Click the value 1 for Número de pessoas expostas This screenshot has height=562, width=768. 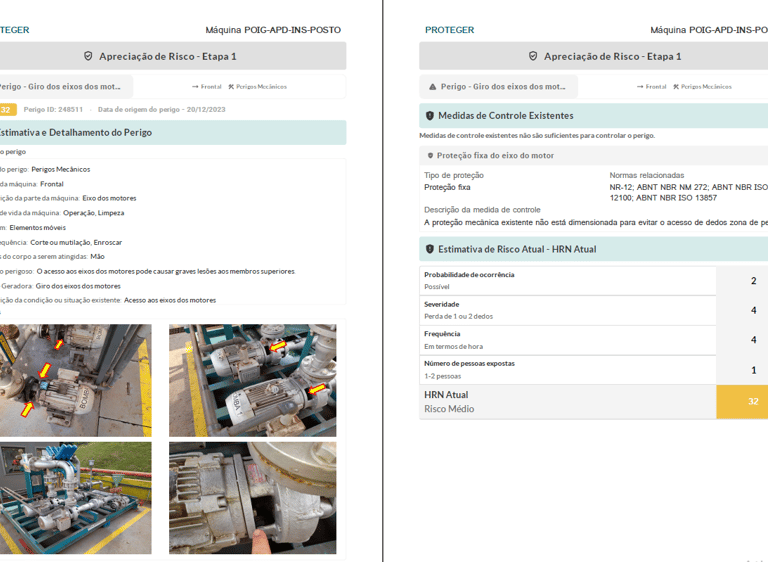pyautogui.click(x=753, y=370)
